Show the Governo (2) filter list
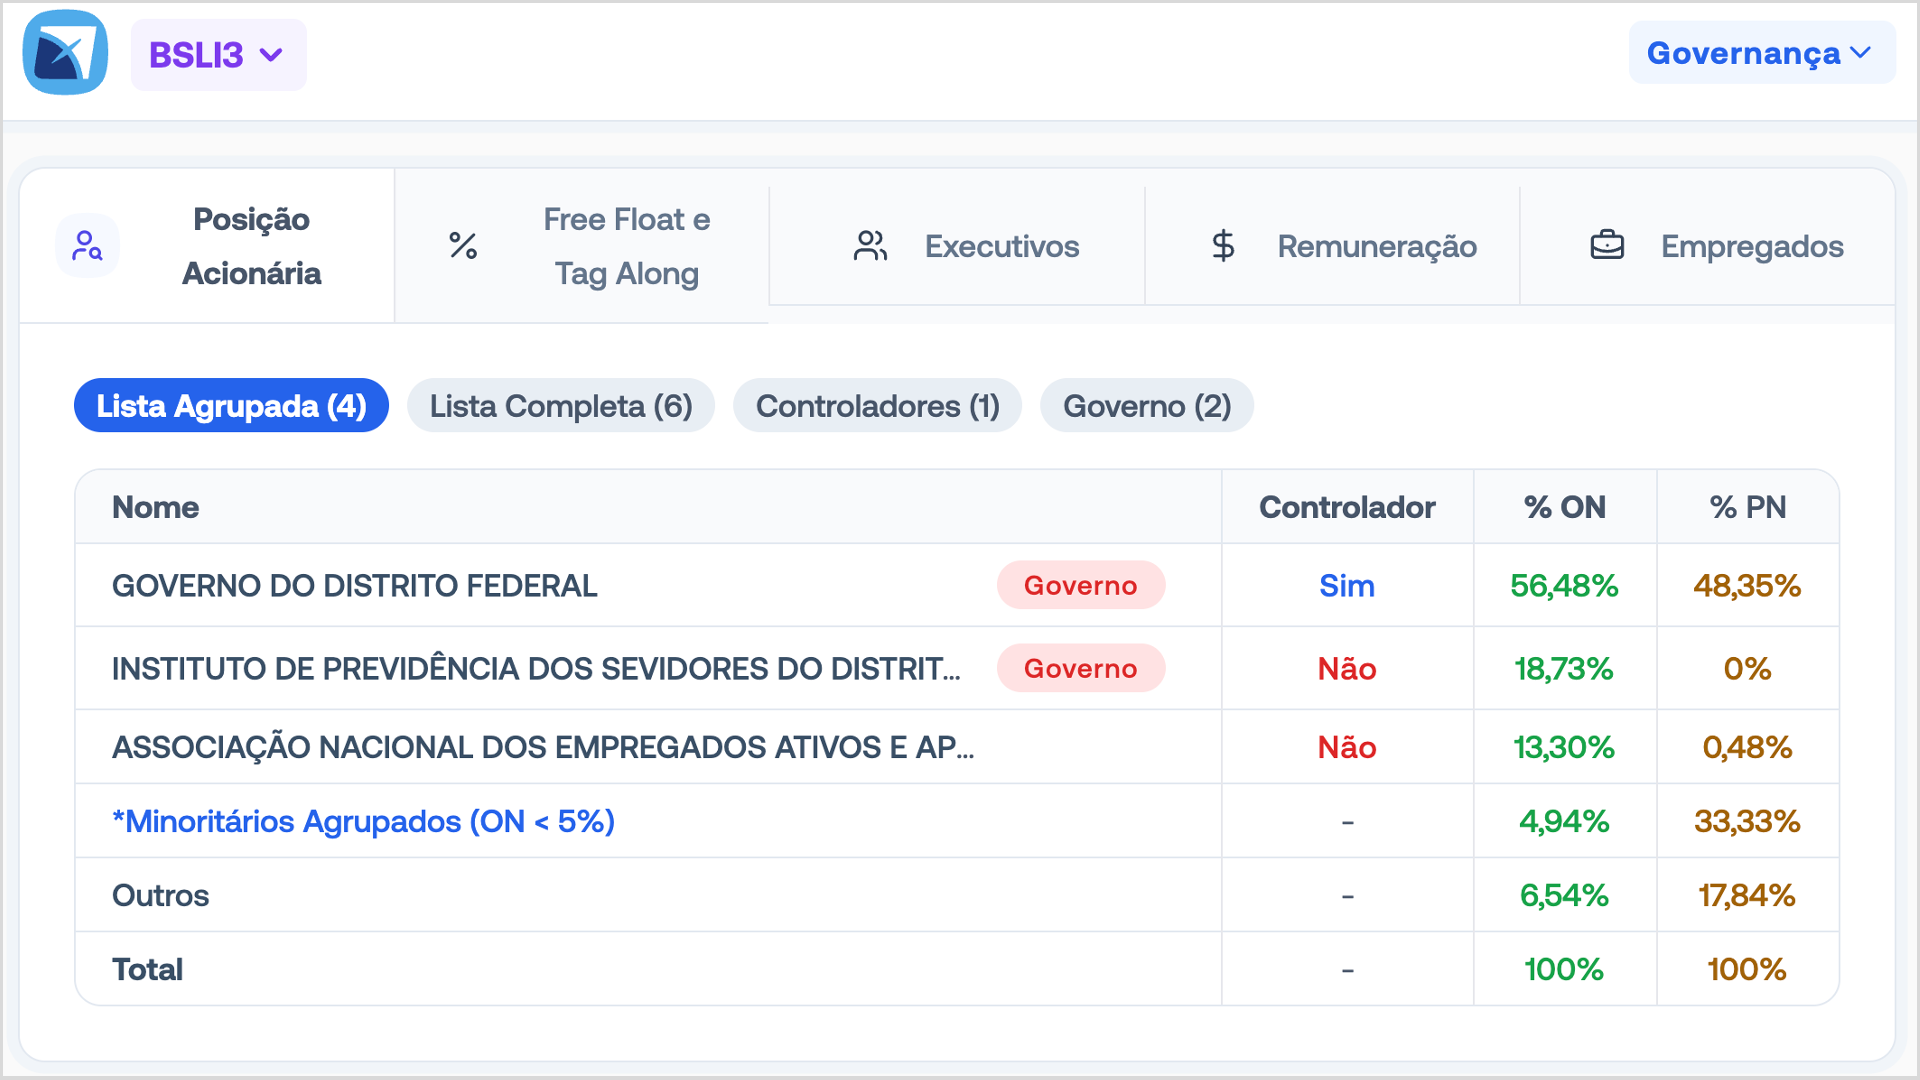Screen dimensions: 1920x1080 point(1146,406)
